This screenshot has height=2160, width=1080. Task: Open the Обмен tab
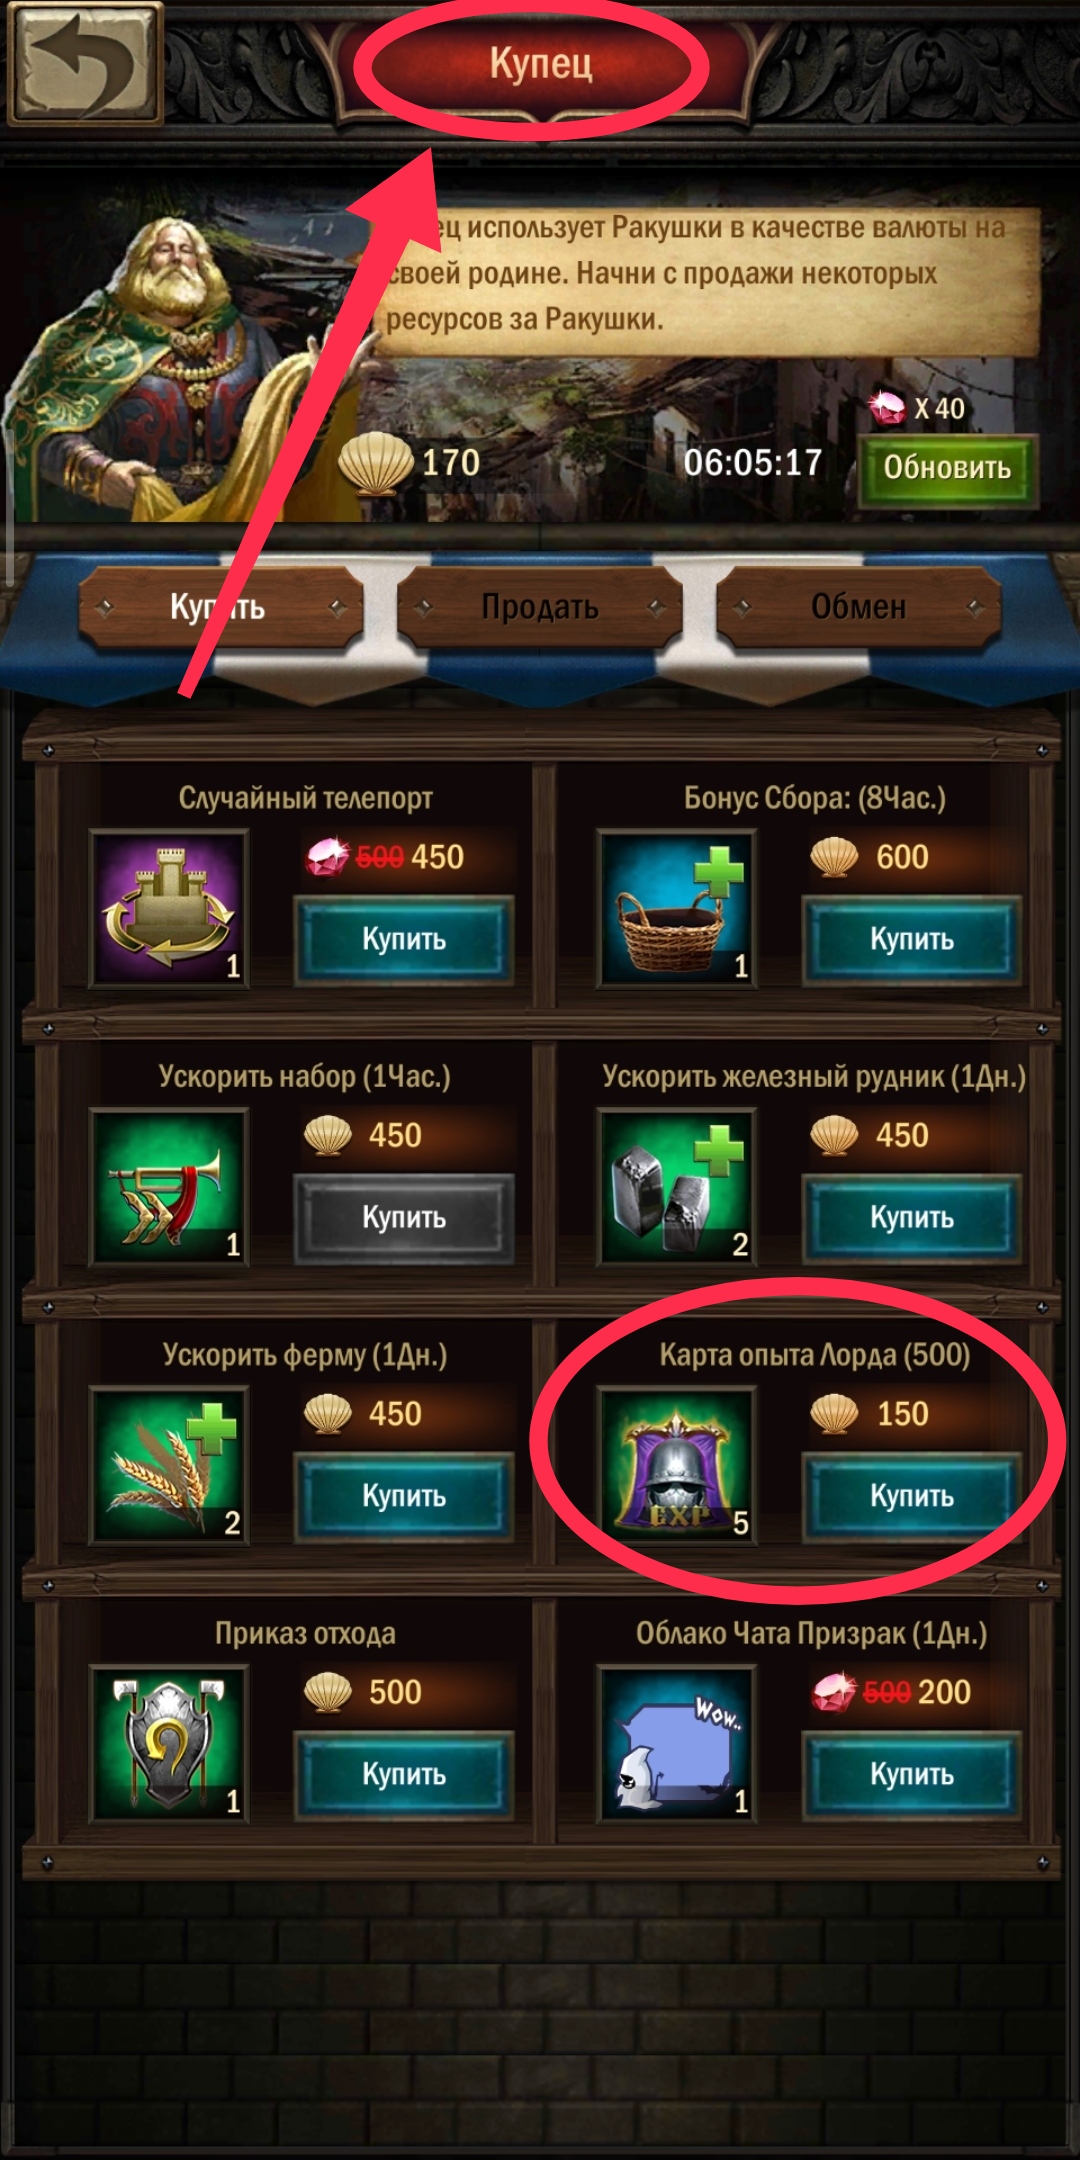click(858, 607)
